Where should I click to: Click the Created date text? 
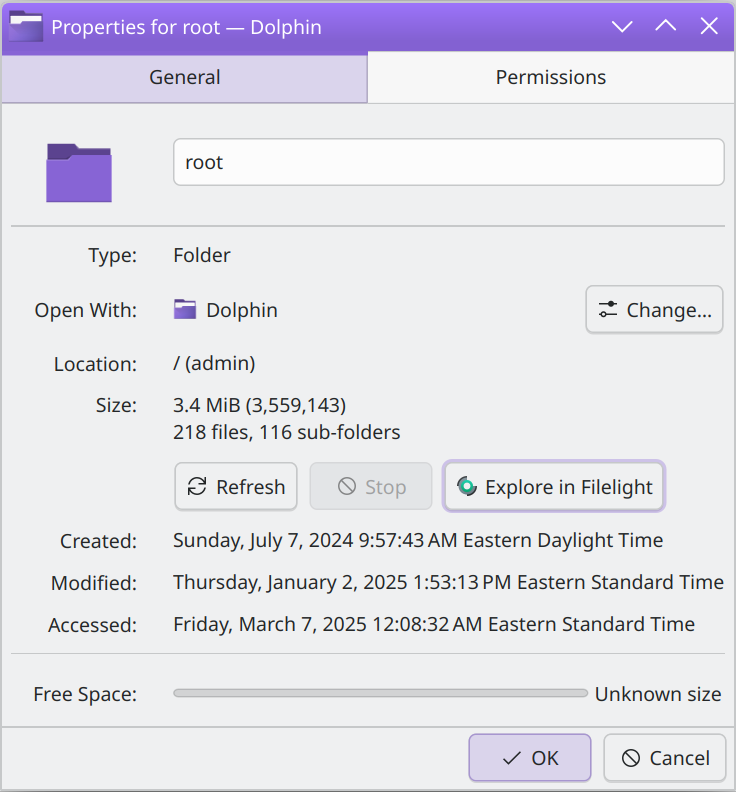(417, 541)
